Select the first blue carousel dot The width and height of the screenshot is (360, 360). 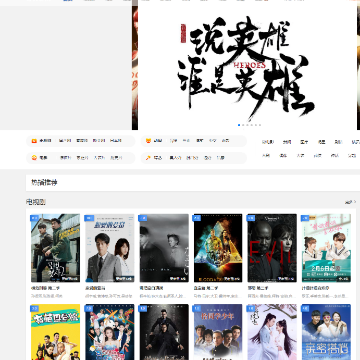click(239, 125)
